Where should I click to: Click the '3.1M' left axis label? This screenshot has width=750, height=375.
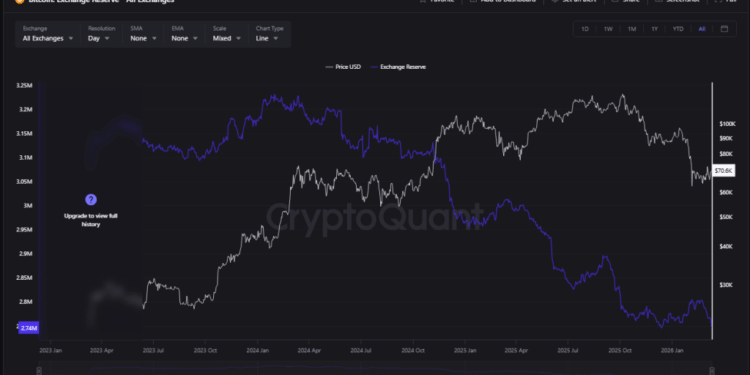tap(25, 157)
